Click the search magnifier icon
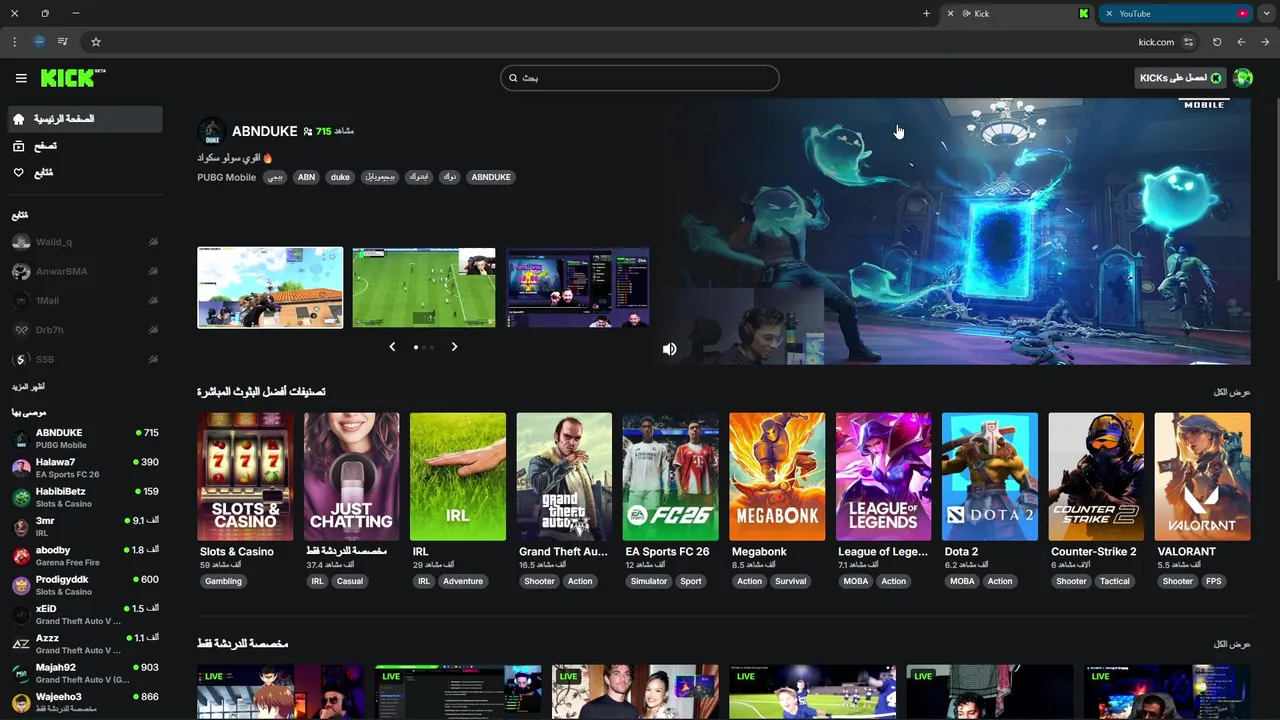 (513, 78)
